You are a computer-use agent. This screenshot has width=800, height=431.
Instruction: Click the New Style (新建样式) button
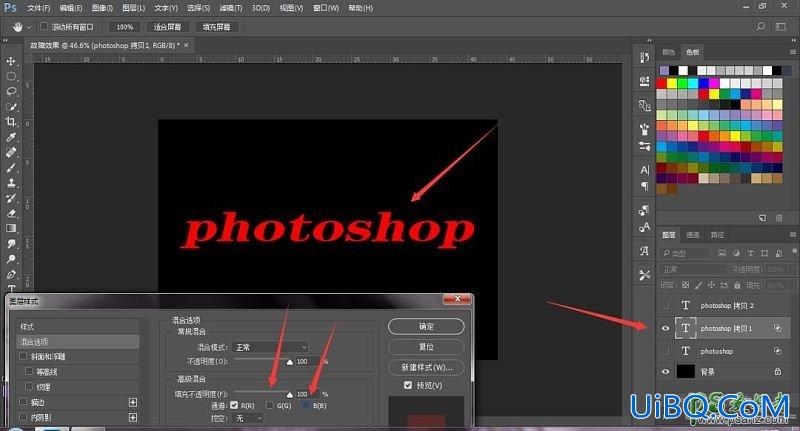tap(426, 367)
